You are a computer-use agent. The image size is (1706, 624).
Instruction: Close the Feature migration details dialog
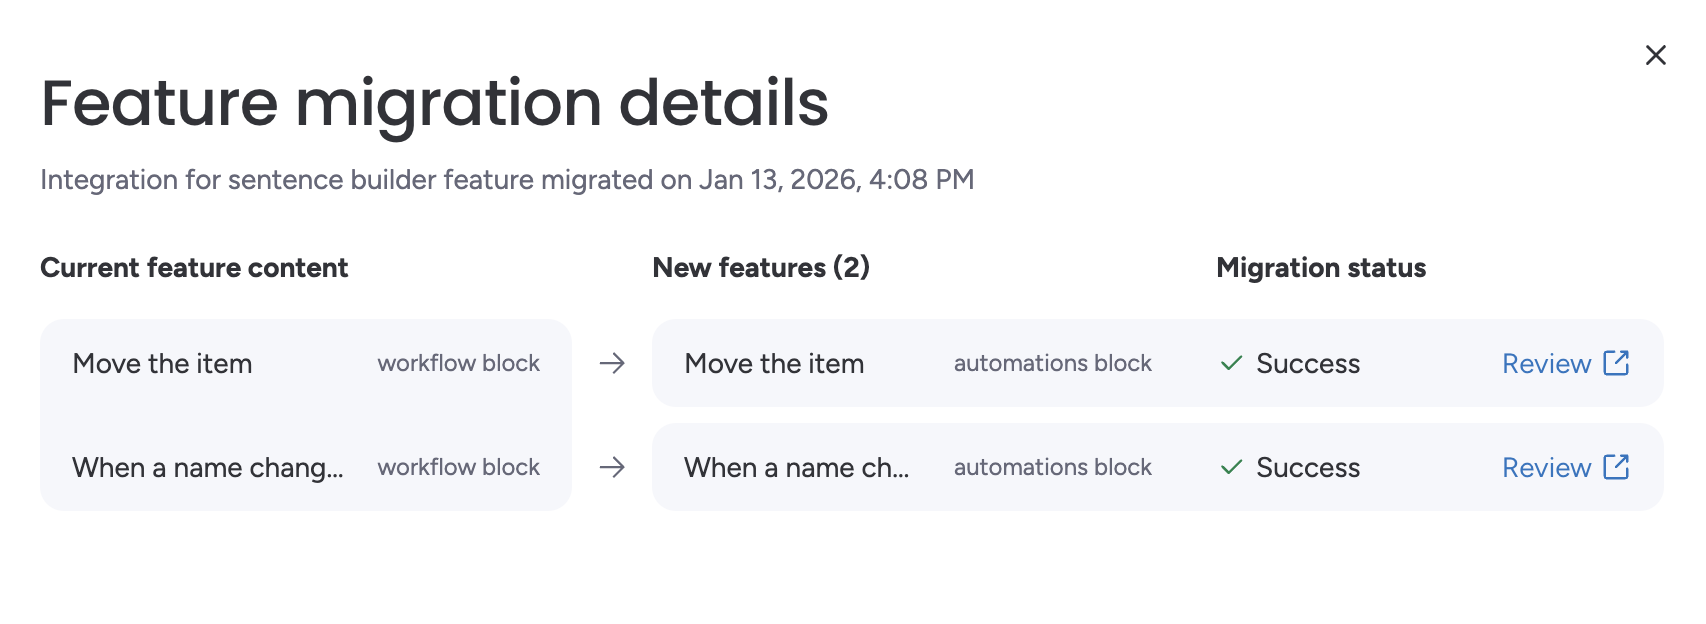[x=1655, y=55]
